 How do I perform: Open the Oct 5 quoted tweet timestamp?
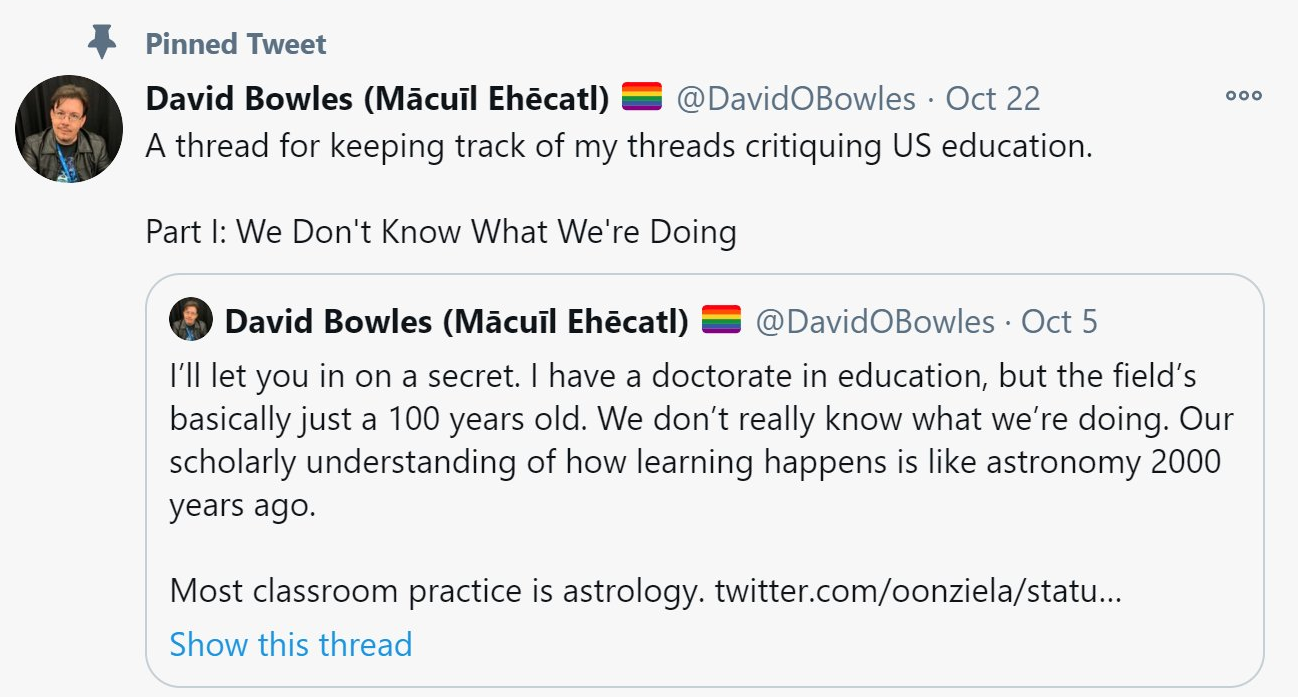coord(1060,321)
